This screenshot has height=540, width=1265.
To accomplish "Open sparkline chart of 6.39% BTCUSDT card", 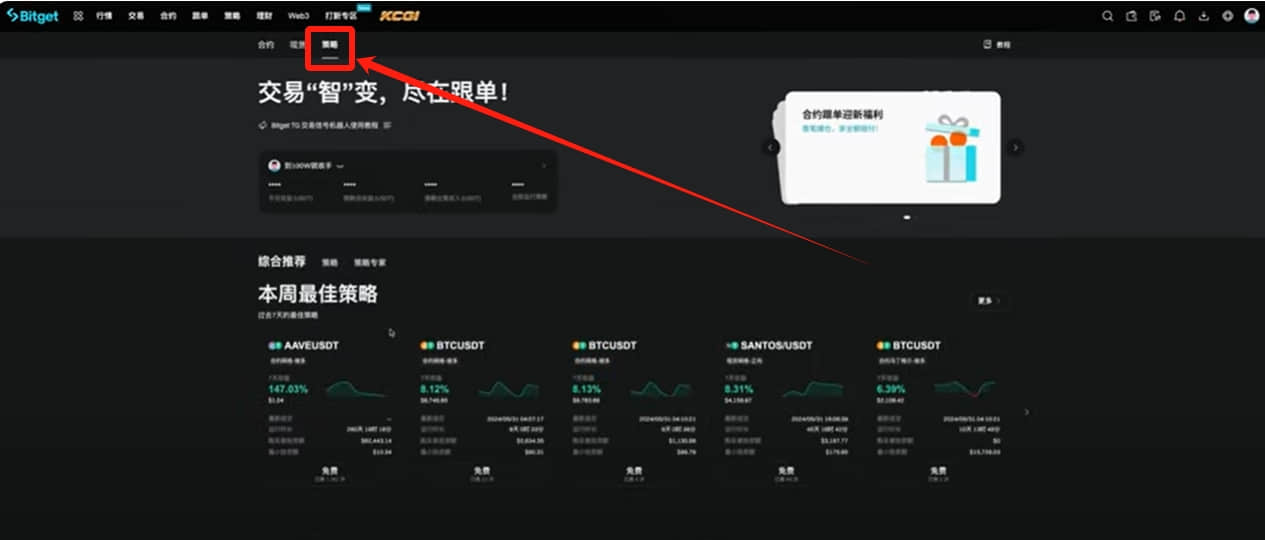I will coord(965,388).
